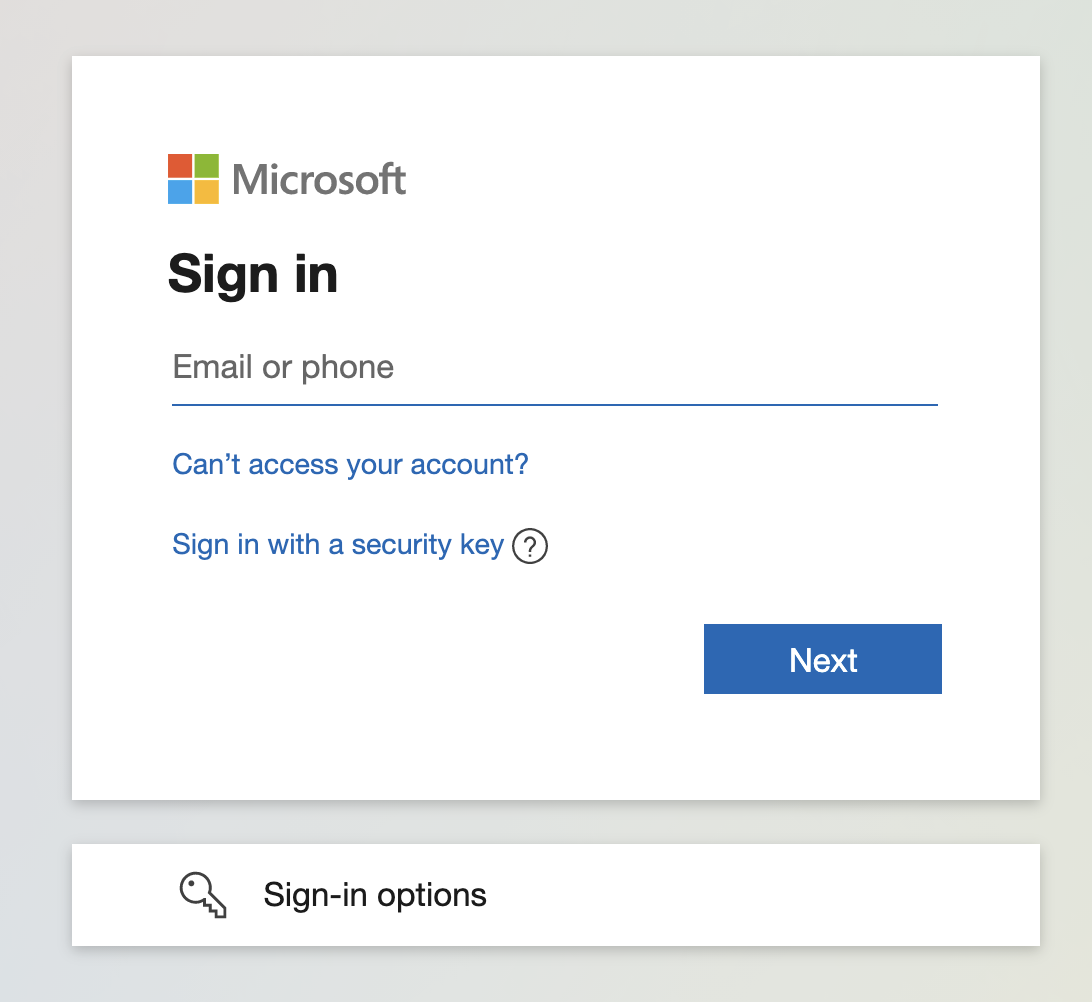Click the blue underline of the email field

554,405
